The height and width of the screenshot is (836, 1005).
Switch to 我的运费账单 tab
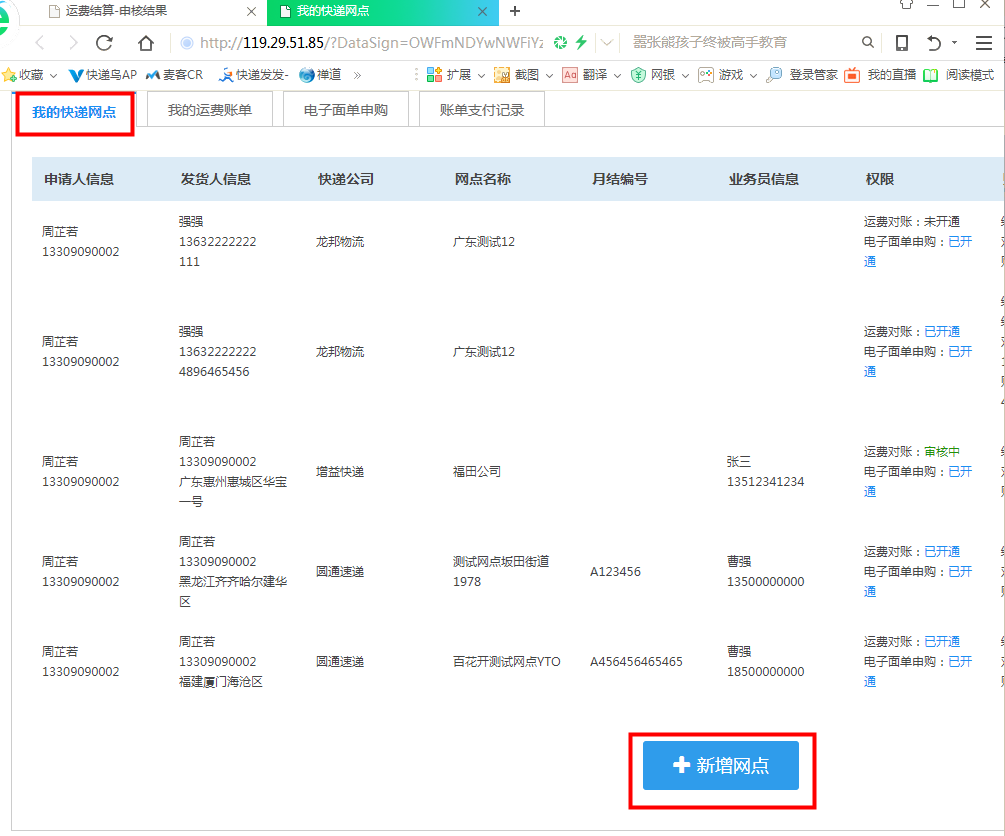(210, 110)
